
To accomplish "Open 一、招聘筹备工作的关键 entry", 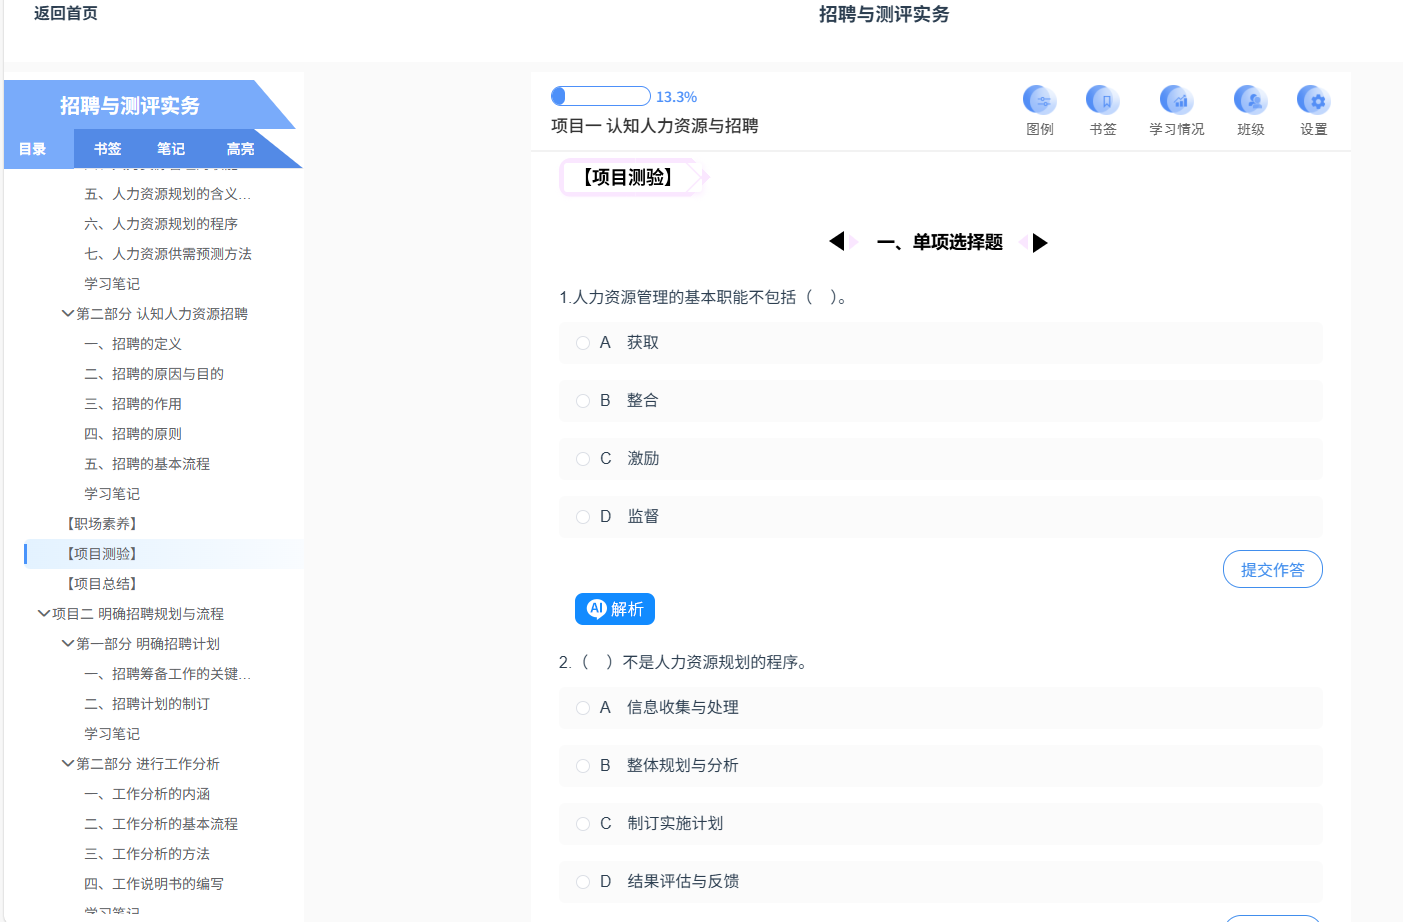I will click(x=167, y=674).
